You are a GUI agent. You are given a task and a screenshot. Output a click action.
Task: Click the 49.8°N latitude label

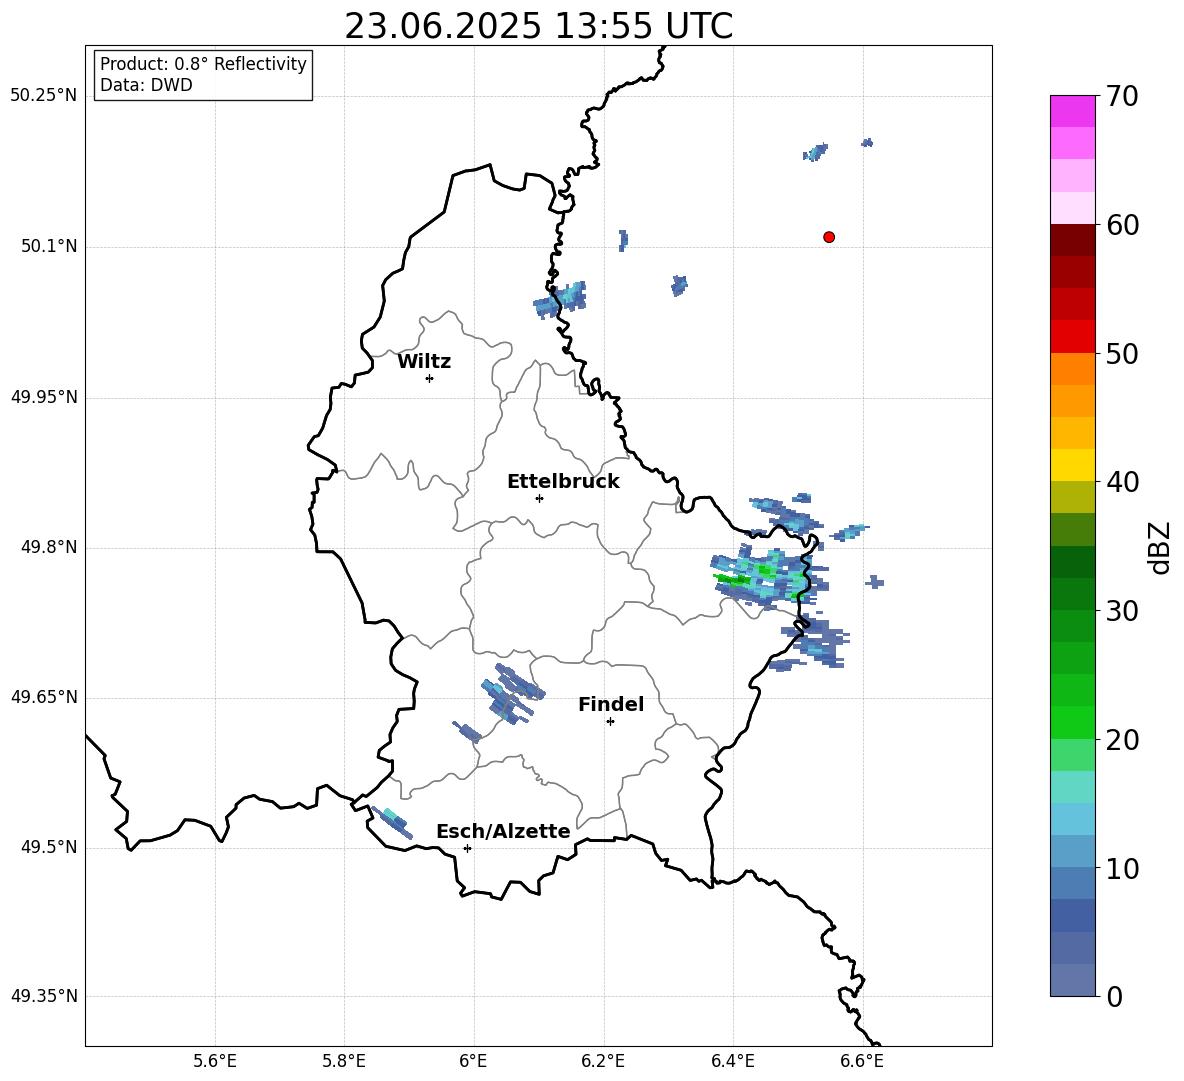49,547
